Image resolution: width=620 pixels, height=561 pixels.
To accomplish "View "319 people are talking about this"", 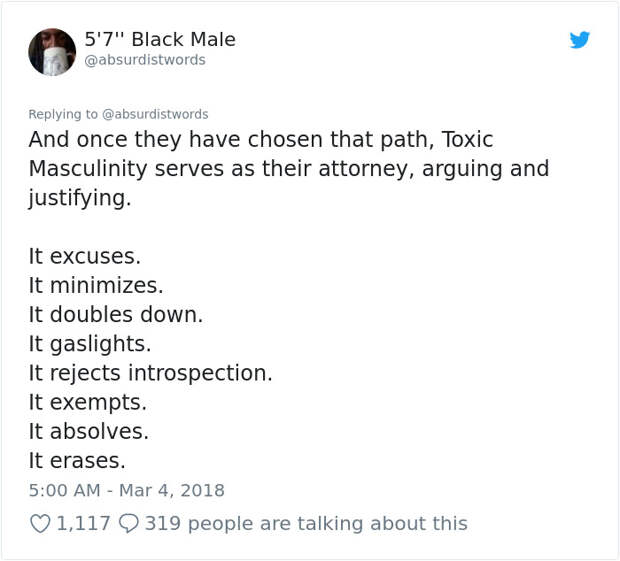I will click(306, 523).
